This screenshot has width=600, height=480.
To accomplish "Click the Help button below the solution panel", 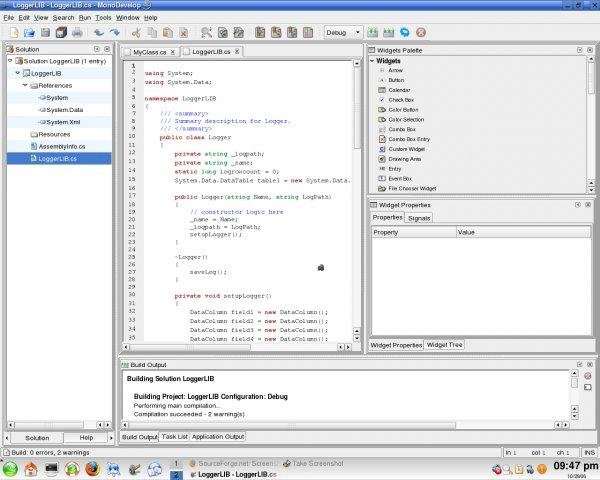I will [86, 438].
